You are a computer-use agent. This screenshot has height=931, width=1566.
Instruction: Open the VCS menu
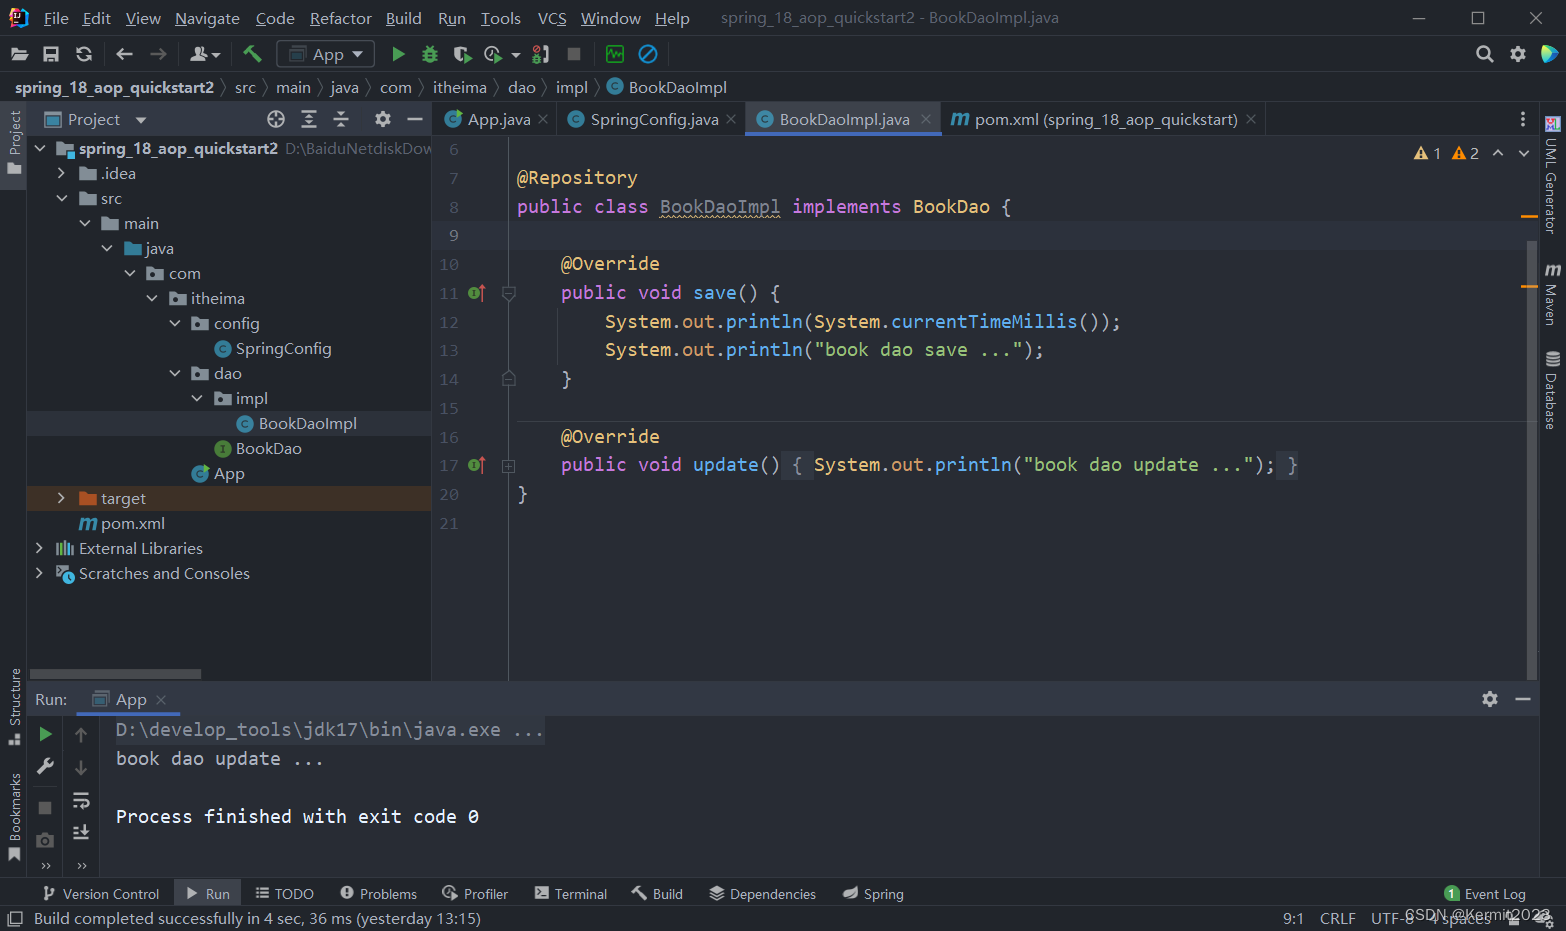(x=552, y=18)
